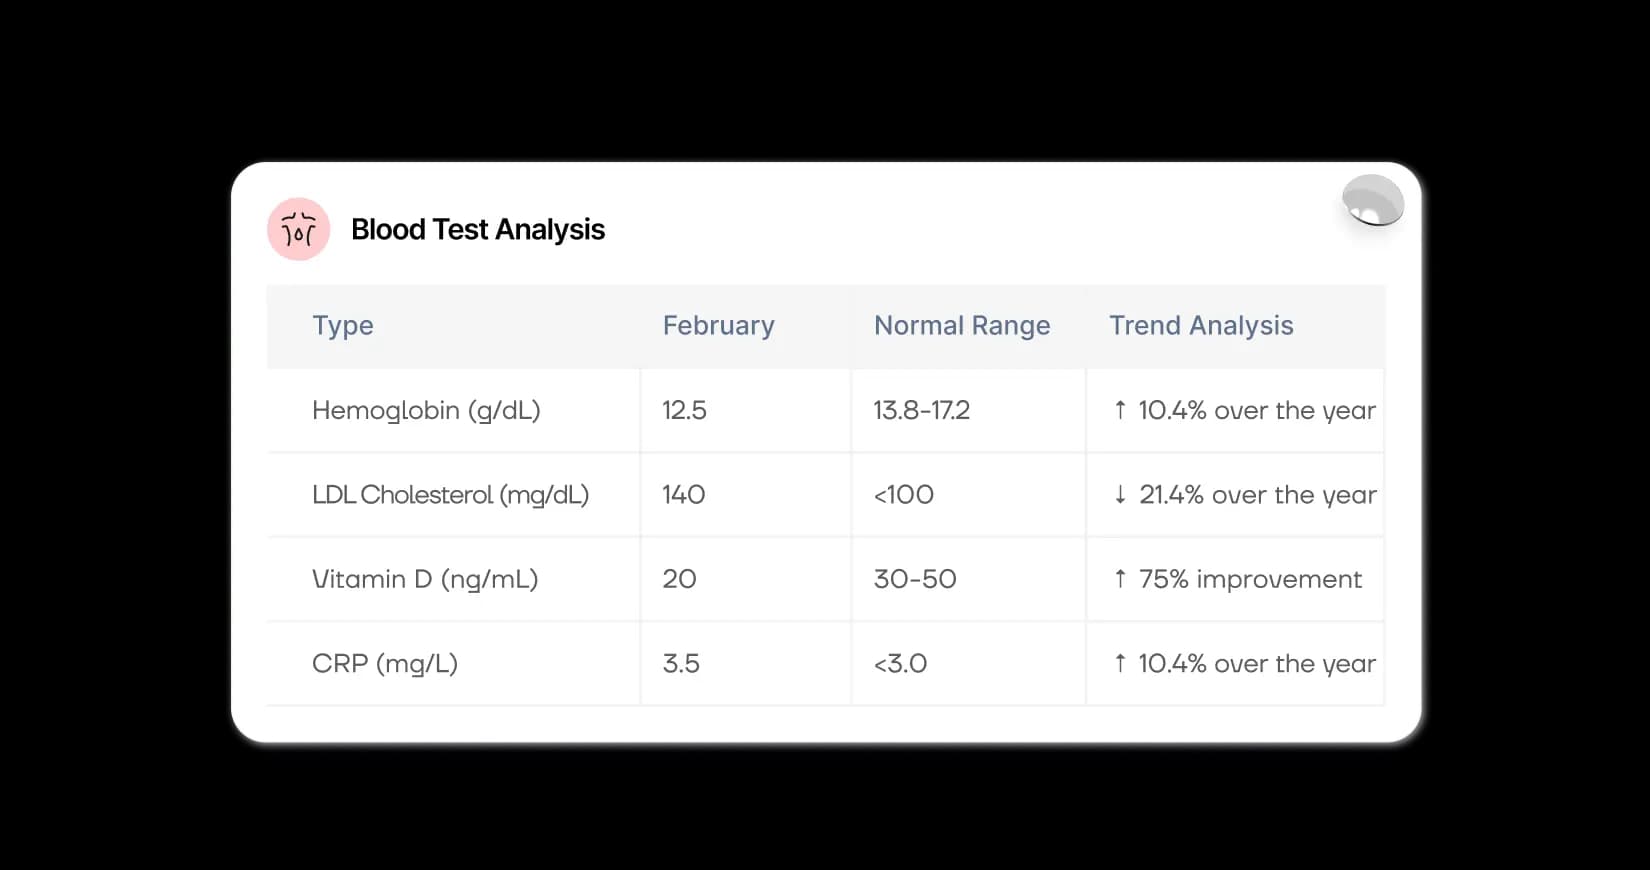1650x870 pixels.
Task: Click the Trend Analysis column header
Action: click(1201, 326)
